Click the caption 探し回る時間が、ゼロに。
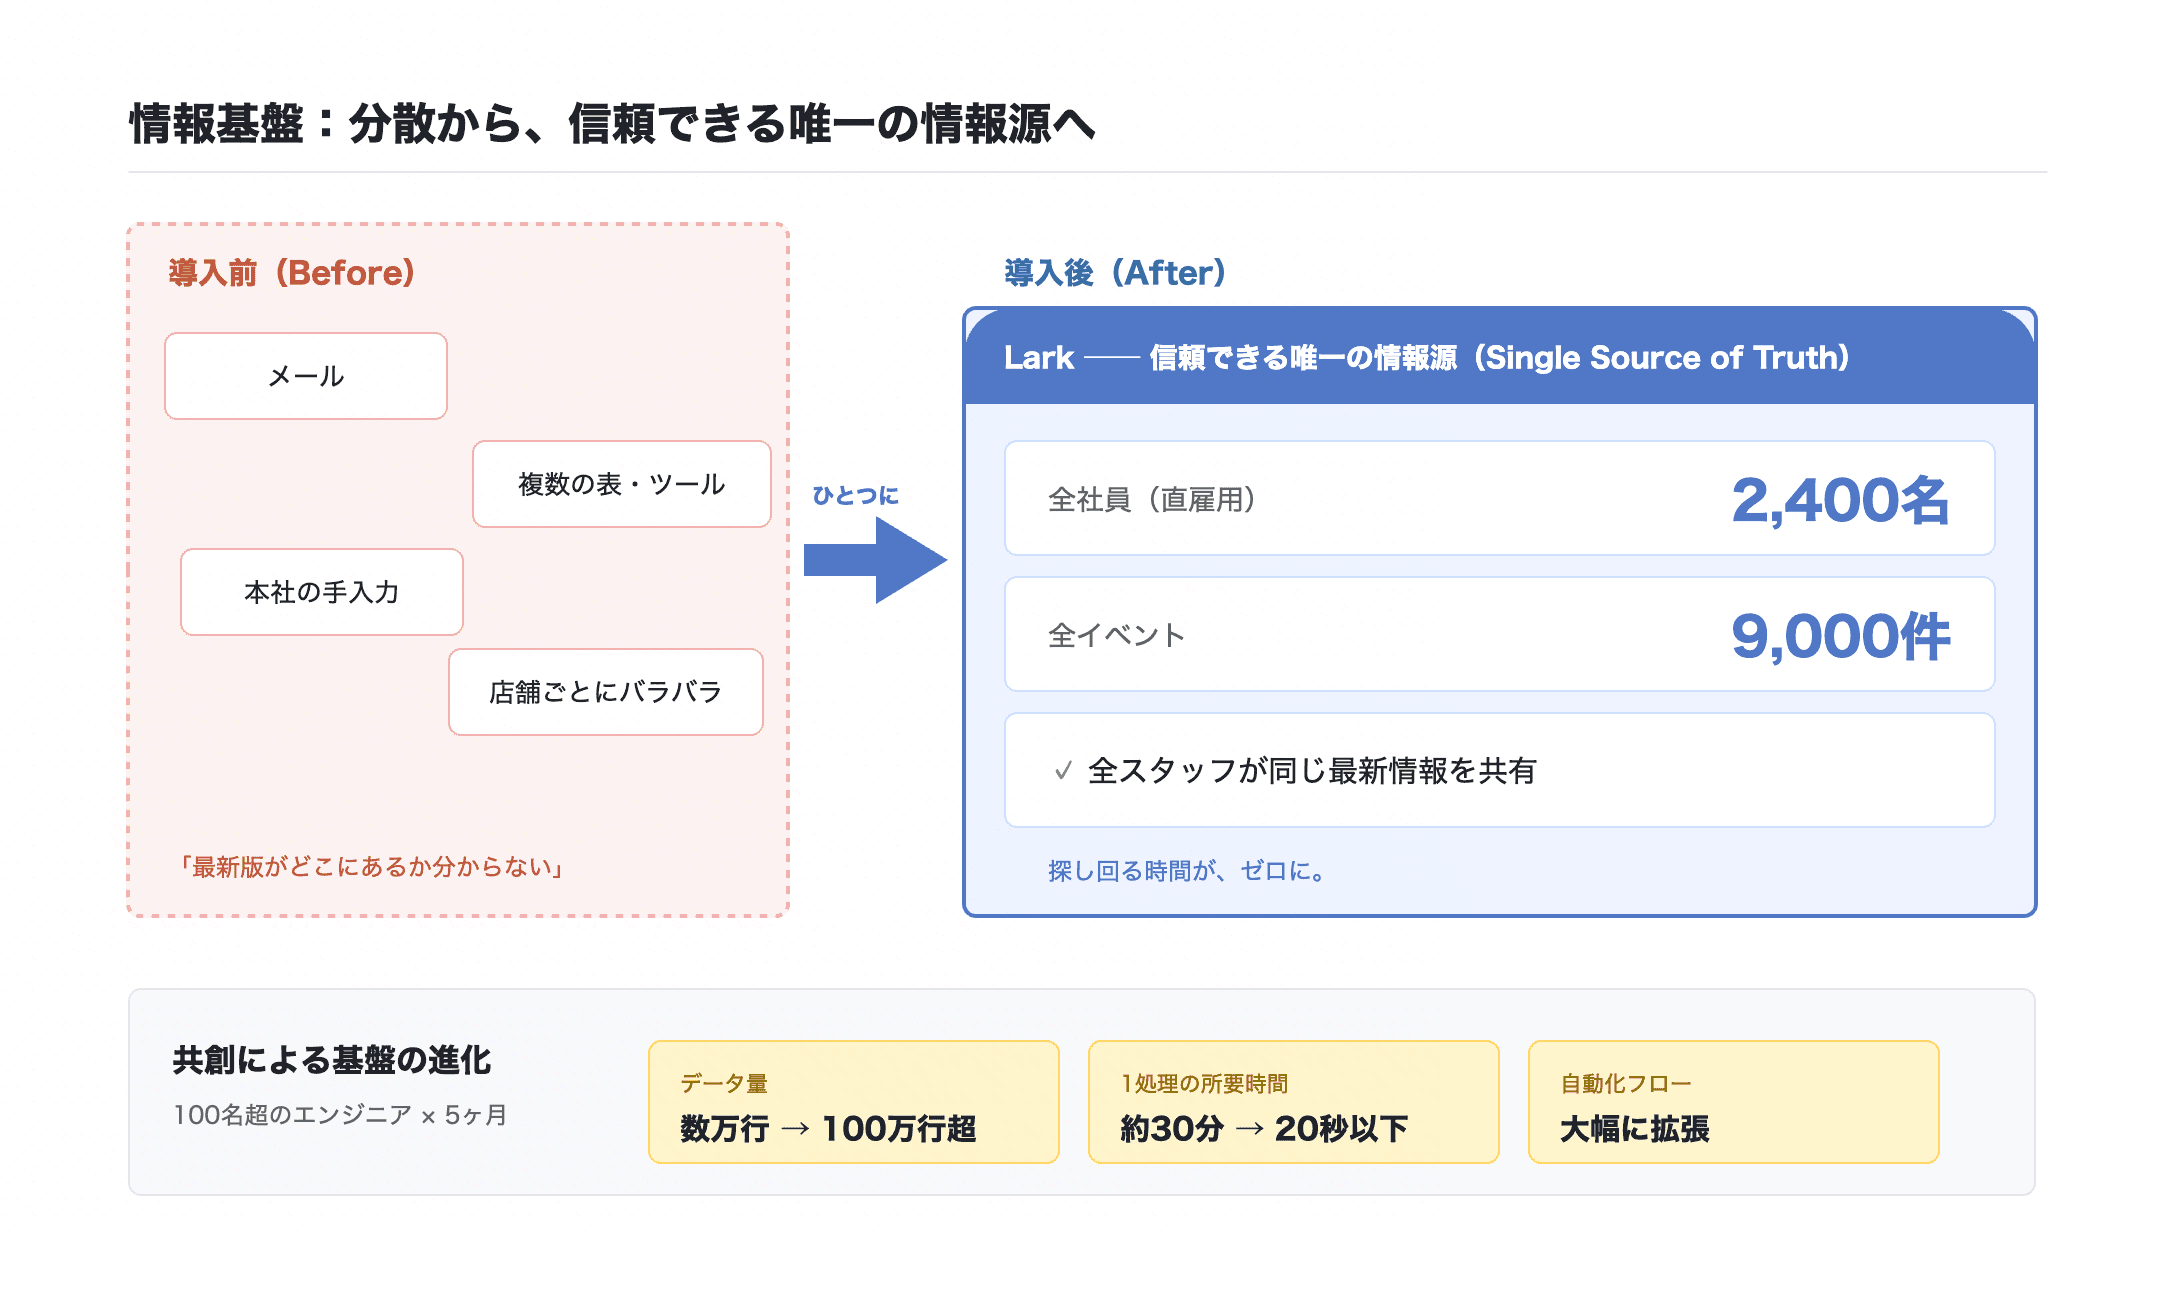The image size is (2176, 1296). 1188,871
